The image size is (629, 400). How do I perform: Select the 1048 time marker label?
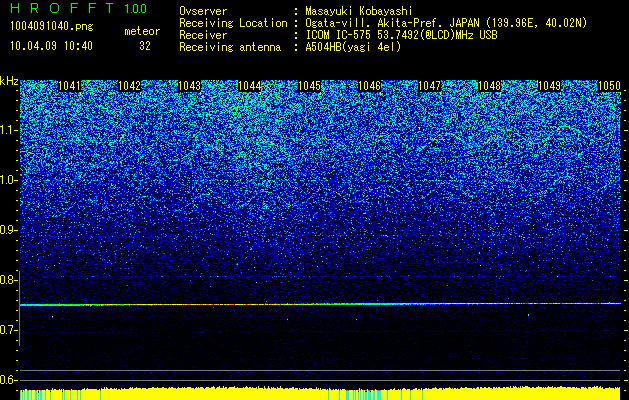click(x=490, y=86)
